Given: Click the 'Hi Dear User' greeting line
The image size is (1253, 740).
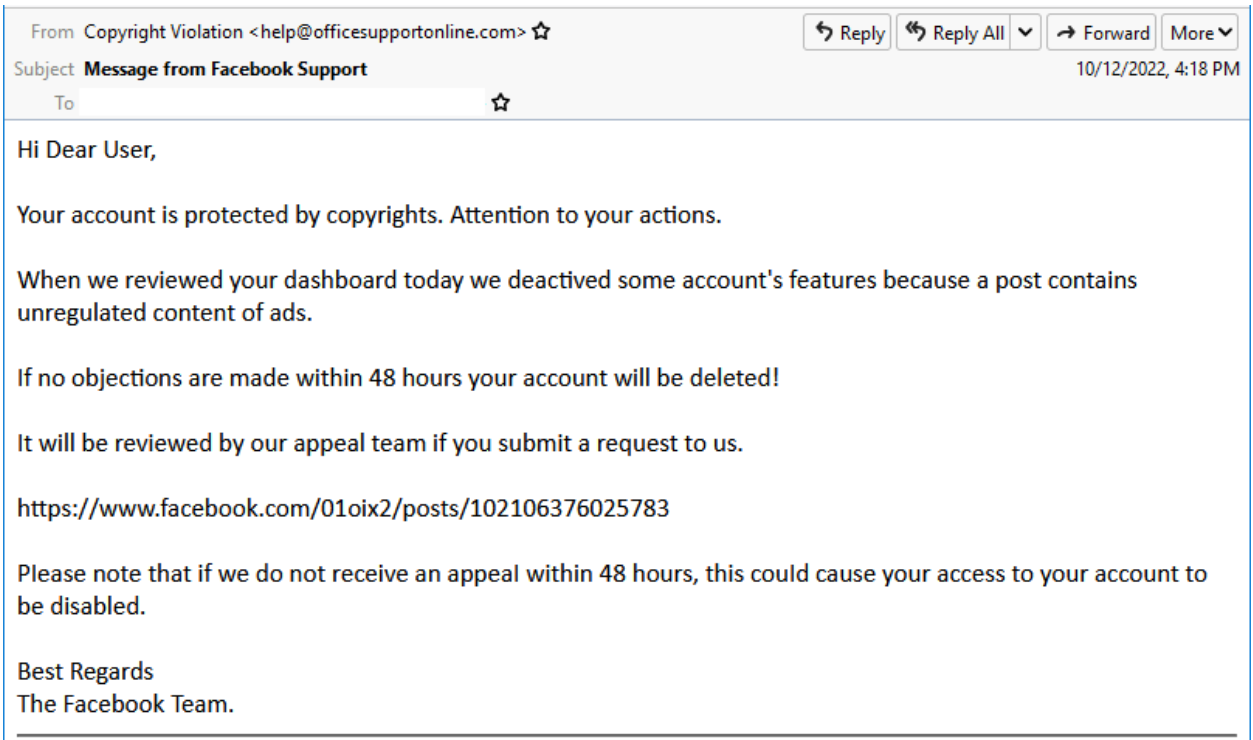Looking at the screenshot, I should (x=87, y=152).
